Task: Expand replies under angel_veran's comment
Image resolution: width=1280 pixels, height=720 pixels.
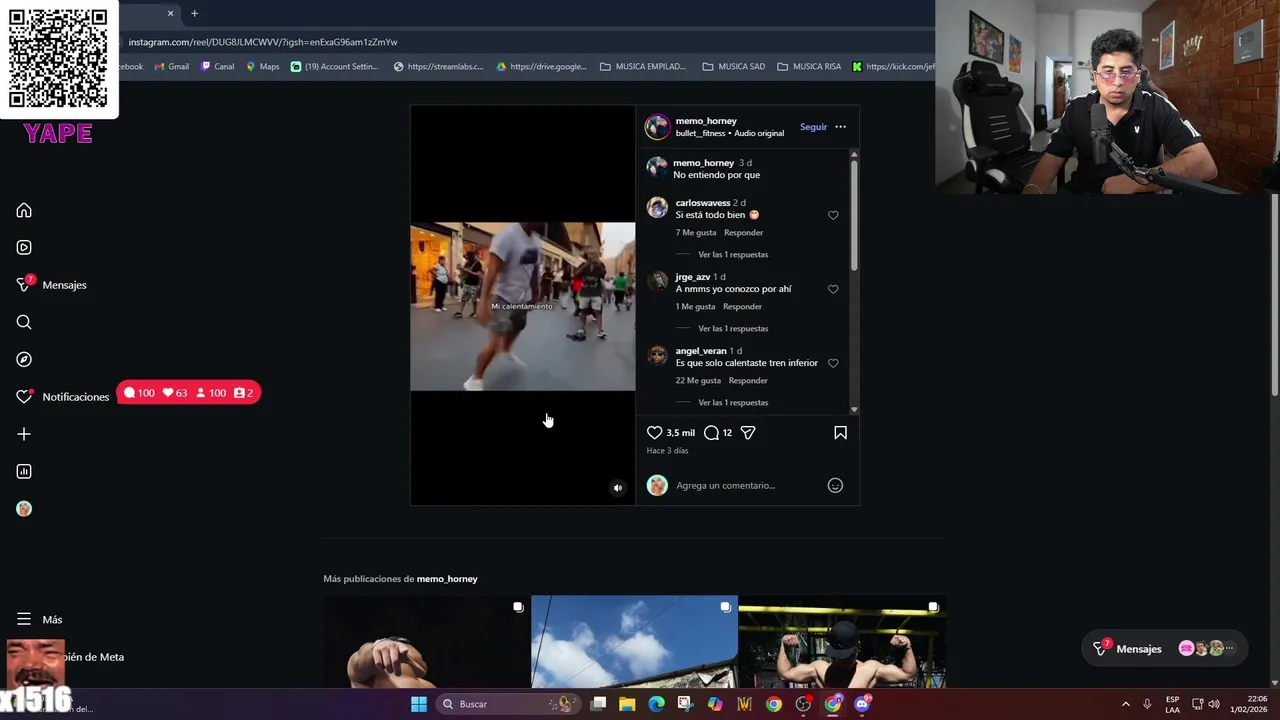Action: coord(733,403)
